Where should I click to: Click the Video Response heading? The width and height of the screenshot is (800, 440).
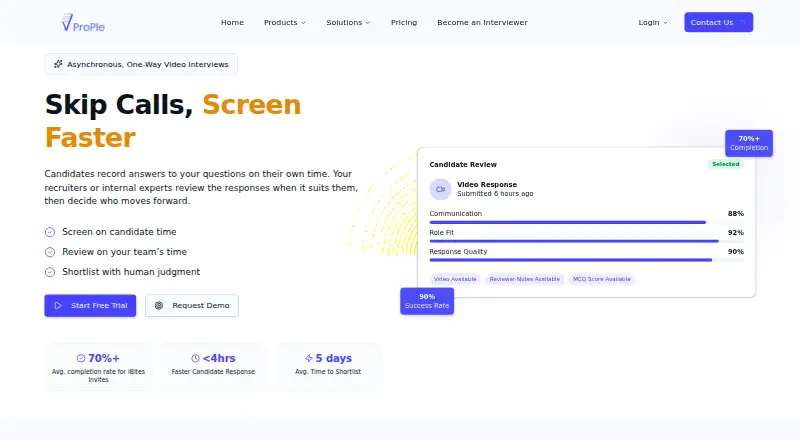tap(487, 184)
